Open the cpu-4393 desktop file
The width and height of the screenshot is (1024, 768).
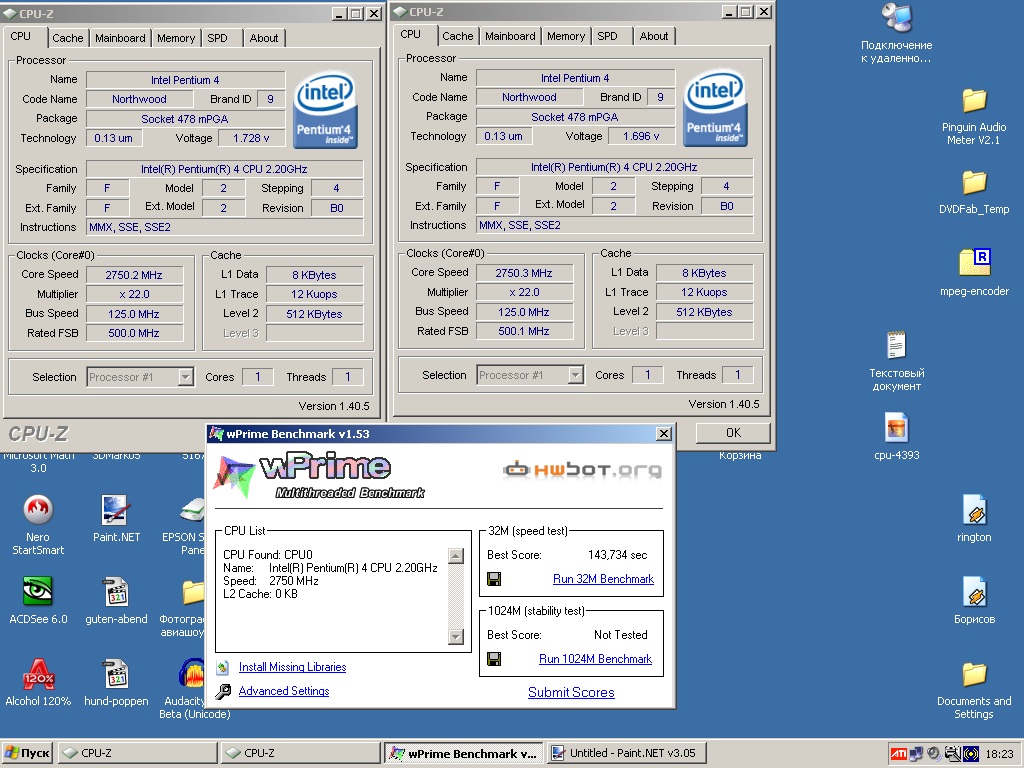896,428
